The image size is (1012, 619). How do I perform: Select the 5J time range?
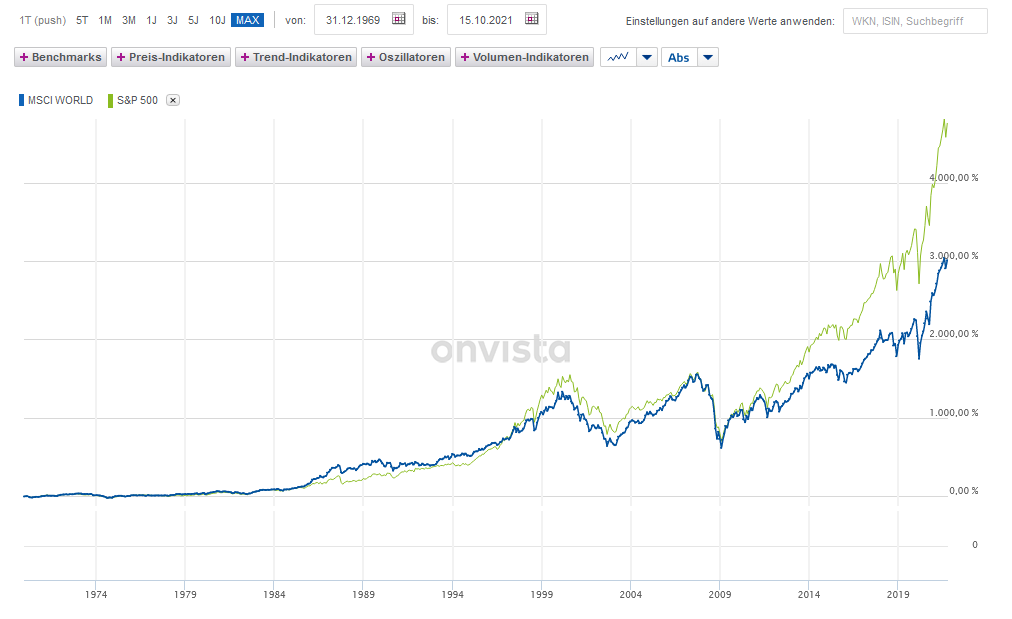pos(194,20)
